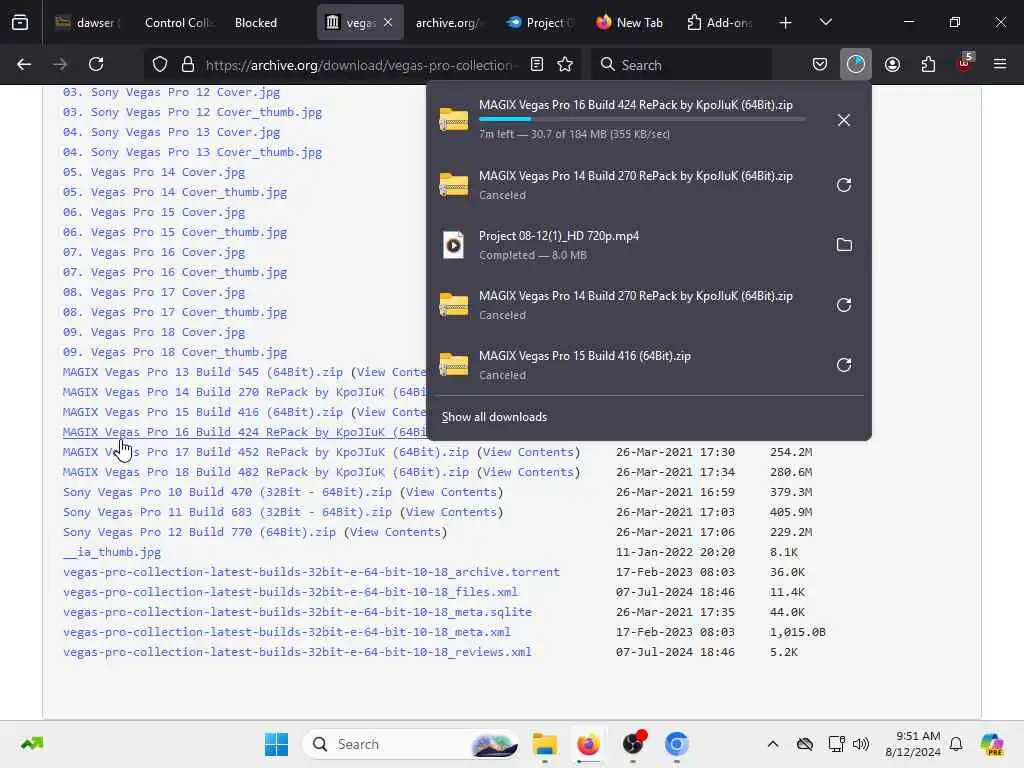1024x768 pixels.
Task: Open Firefox View icon in tab bar
Action: (x=20, y=23)
